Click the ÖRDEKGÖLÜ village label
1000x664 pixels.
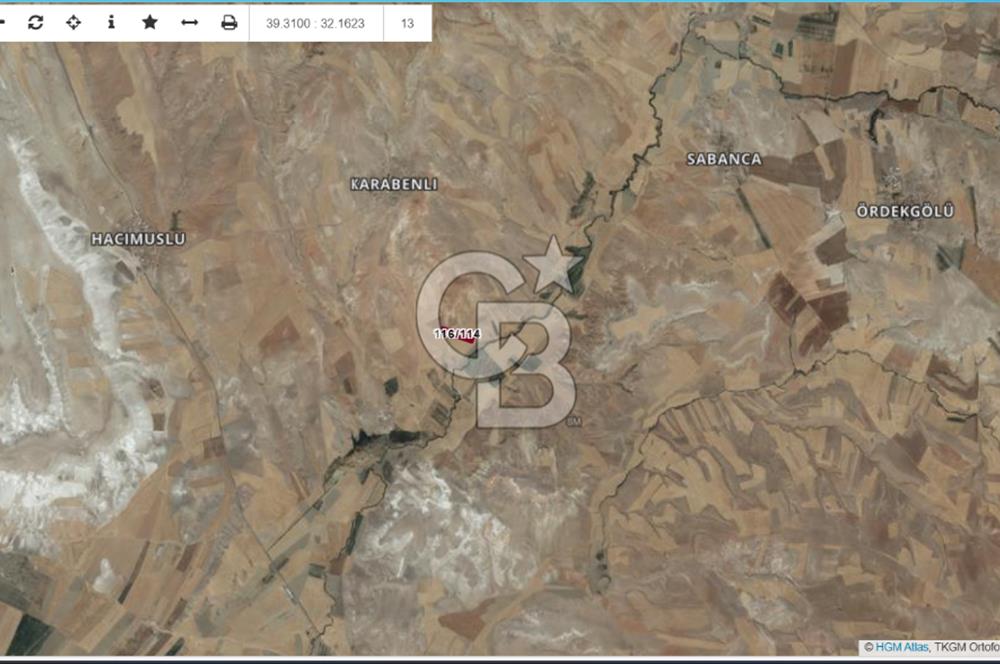click(x=905, y=211)
